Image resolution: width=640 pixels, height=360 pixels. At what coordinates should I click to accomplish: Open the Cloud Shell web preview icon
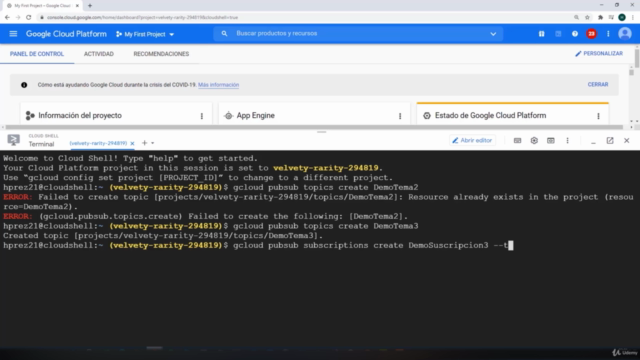551,140
